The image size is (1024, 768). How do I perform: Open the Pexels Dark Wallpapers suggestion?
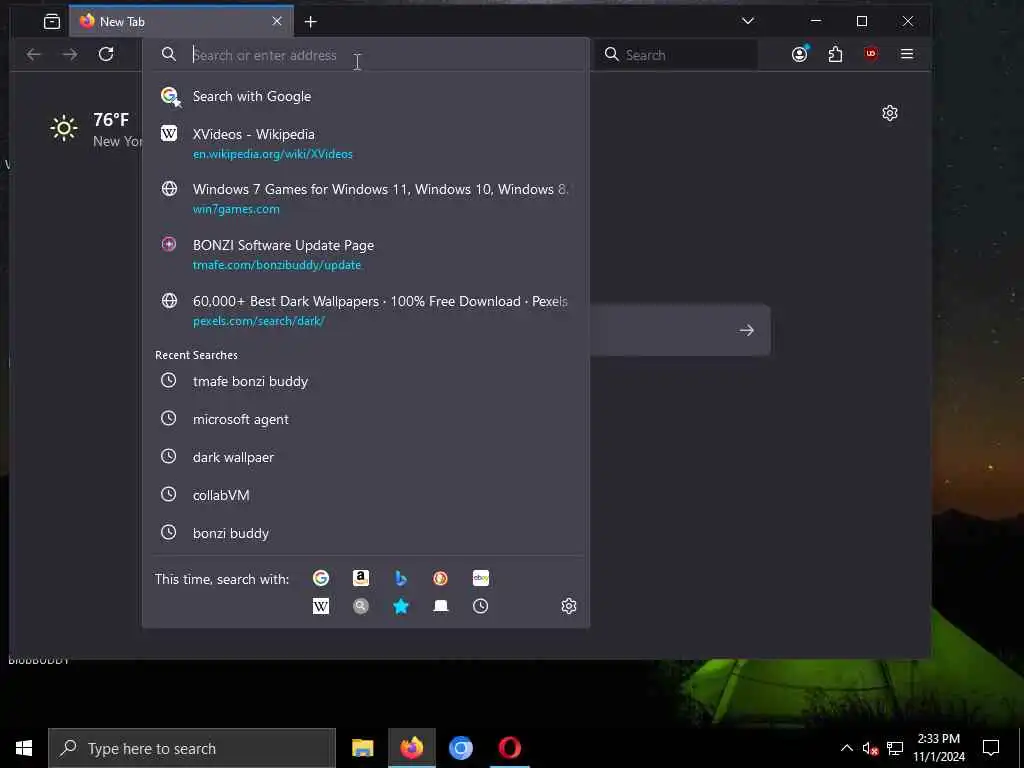(x=366, y=311)
